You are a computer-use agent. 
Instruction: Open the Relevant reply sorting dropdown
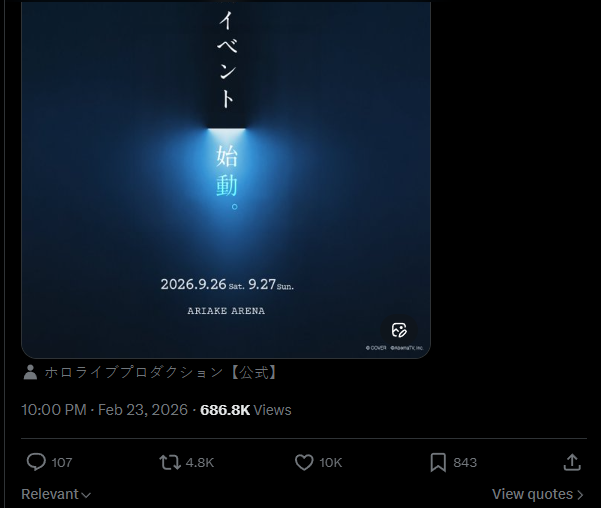(56, 494)
